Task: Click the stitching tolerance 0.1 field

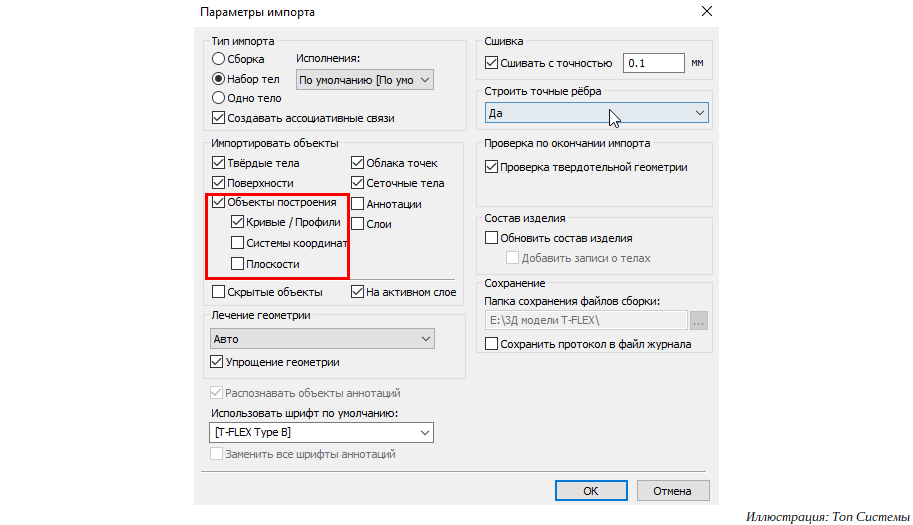Action: [x=653, y=63]
